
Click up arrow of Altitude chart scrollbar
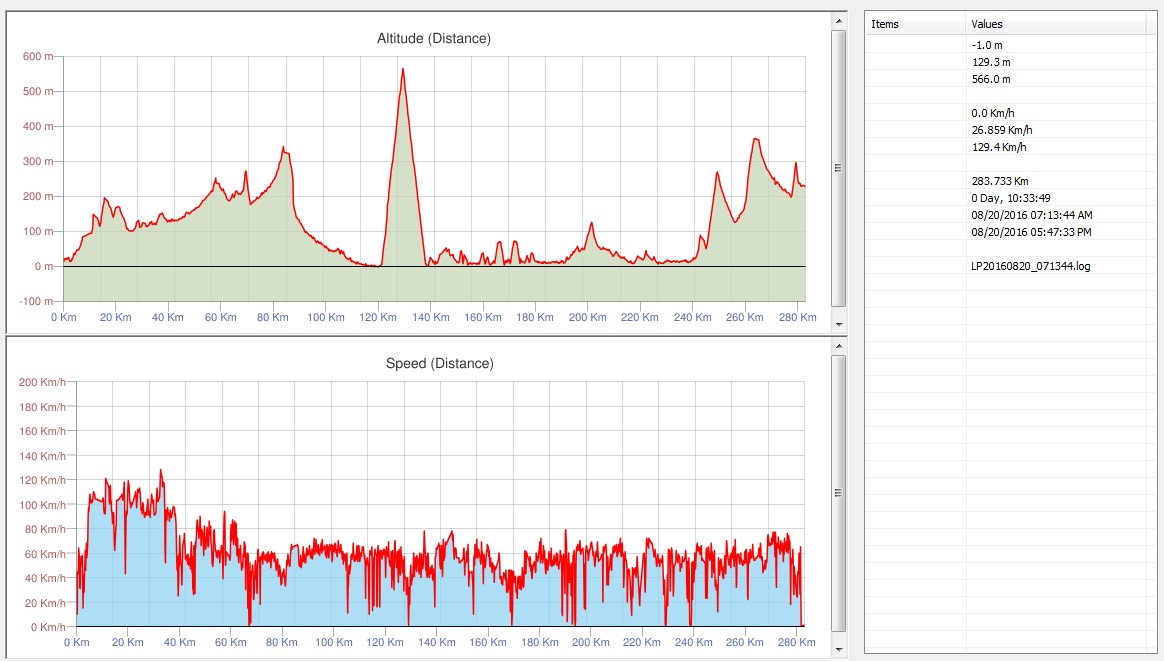(x=838, y=21)
